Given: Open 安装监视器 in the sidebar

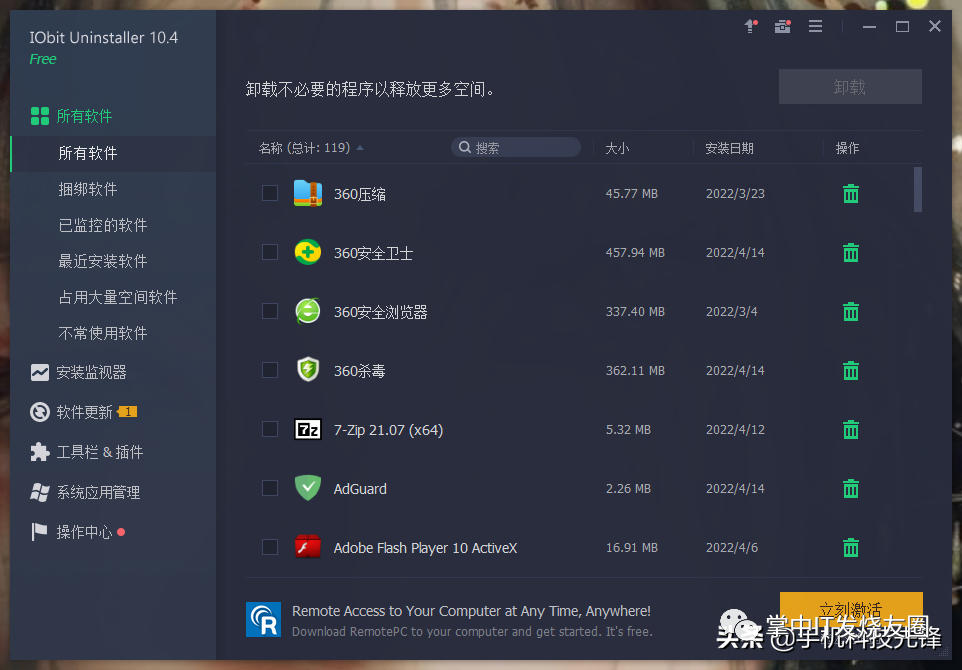Looking at the screenshot, I should 79,372.
